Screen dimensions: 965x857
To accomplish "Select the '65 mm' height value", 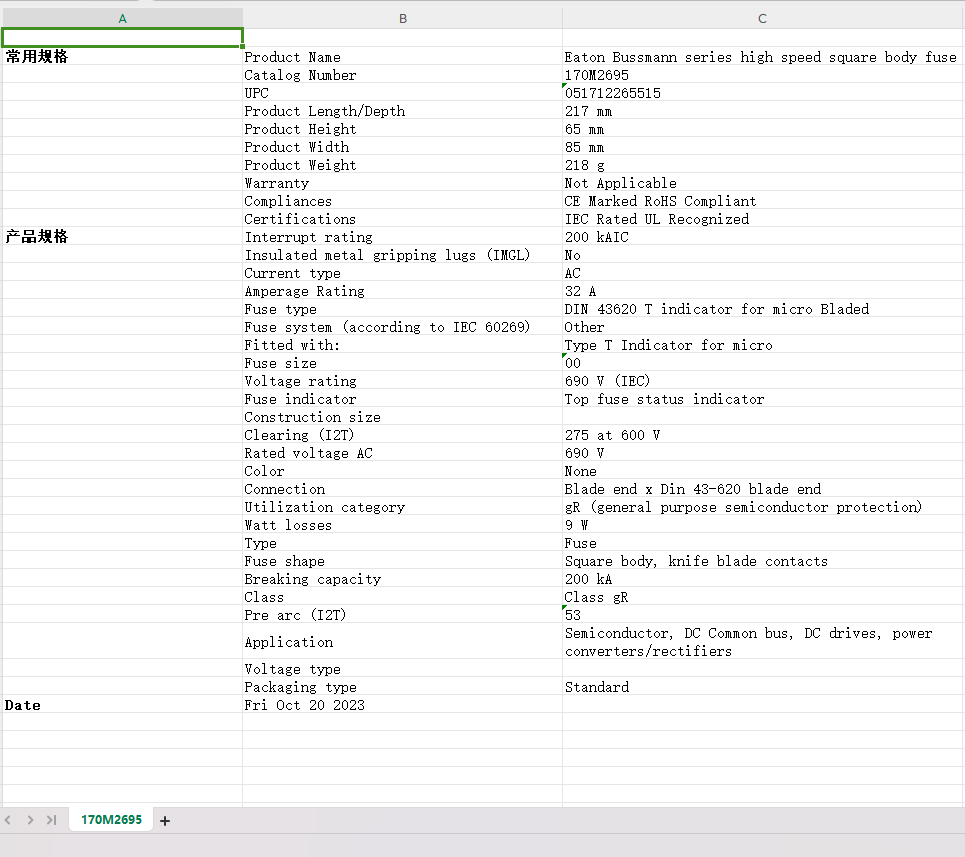I will [x=763, y=129].
